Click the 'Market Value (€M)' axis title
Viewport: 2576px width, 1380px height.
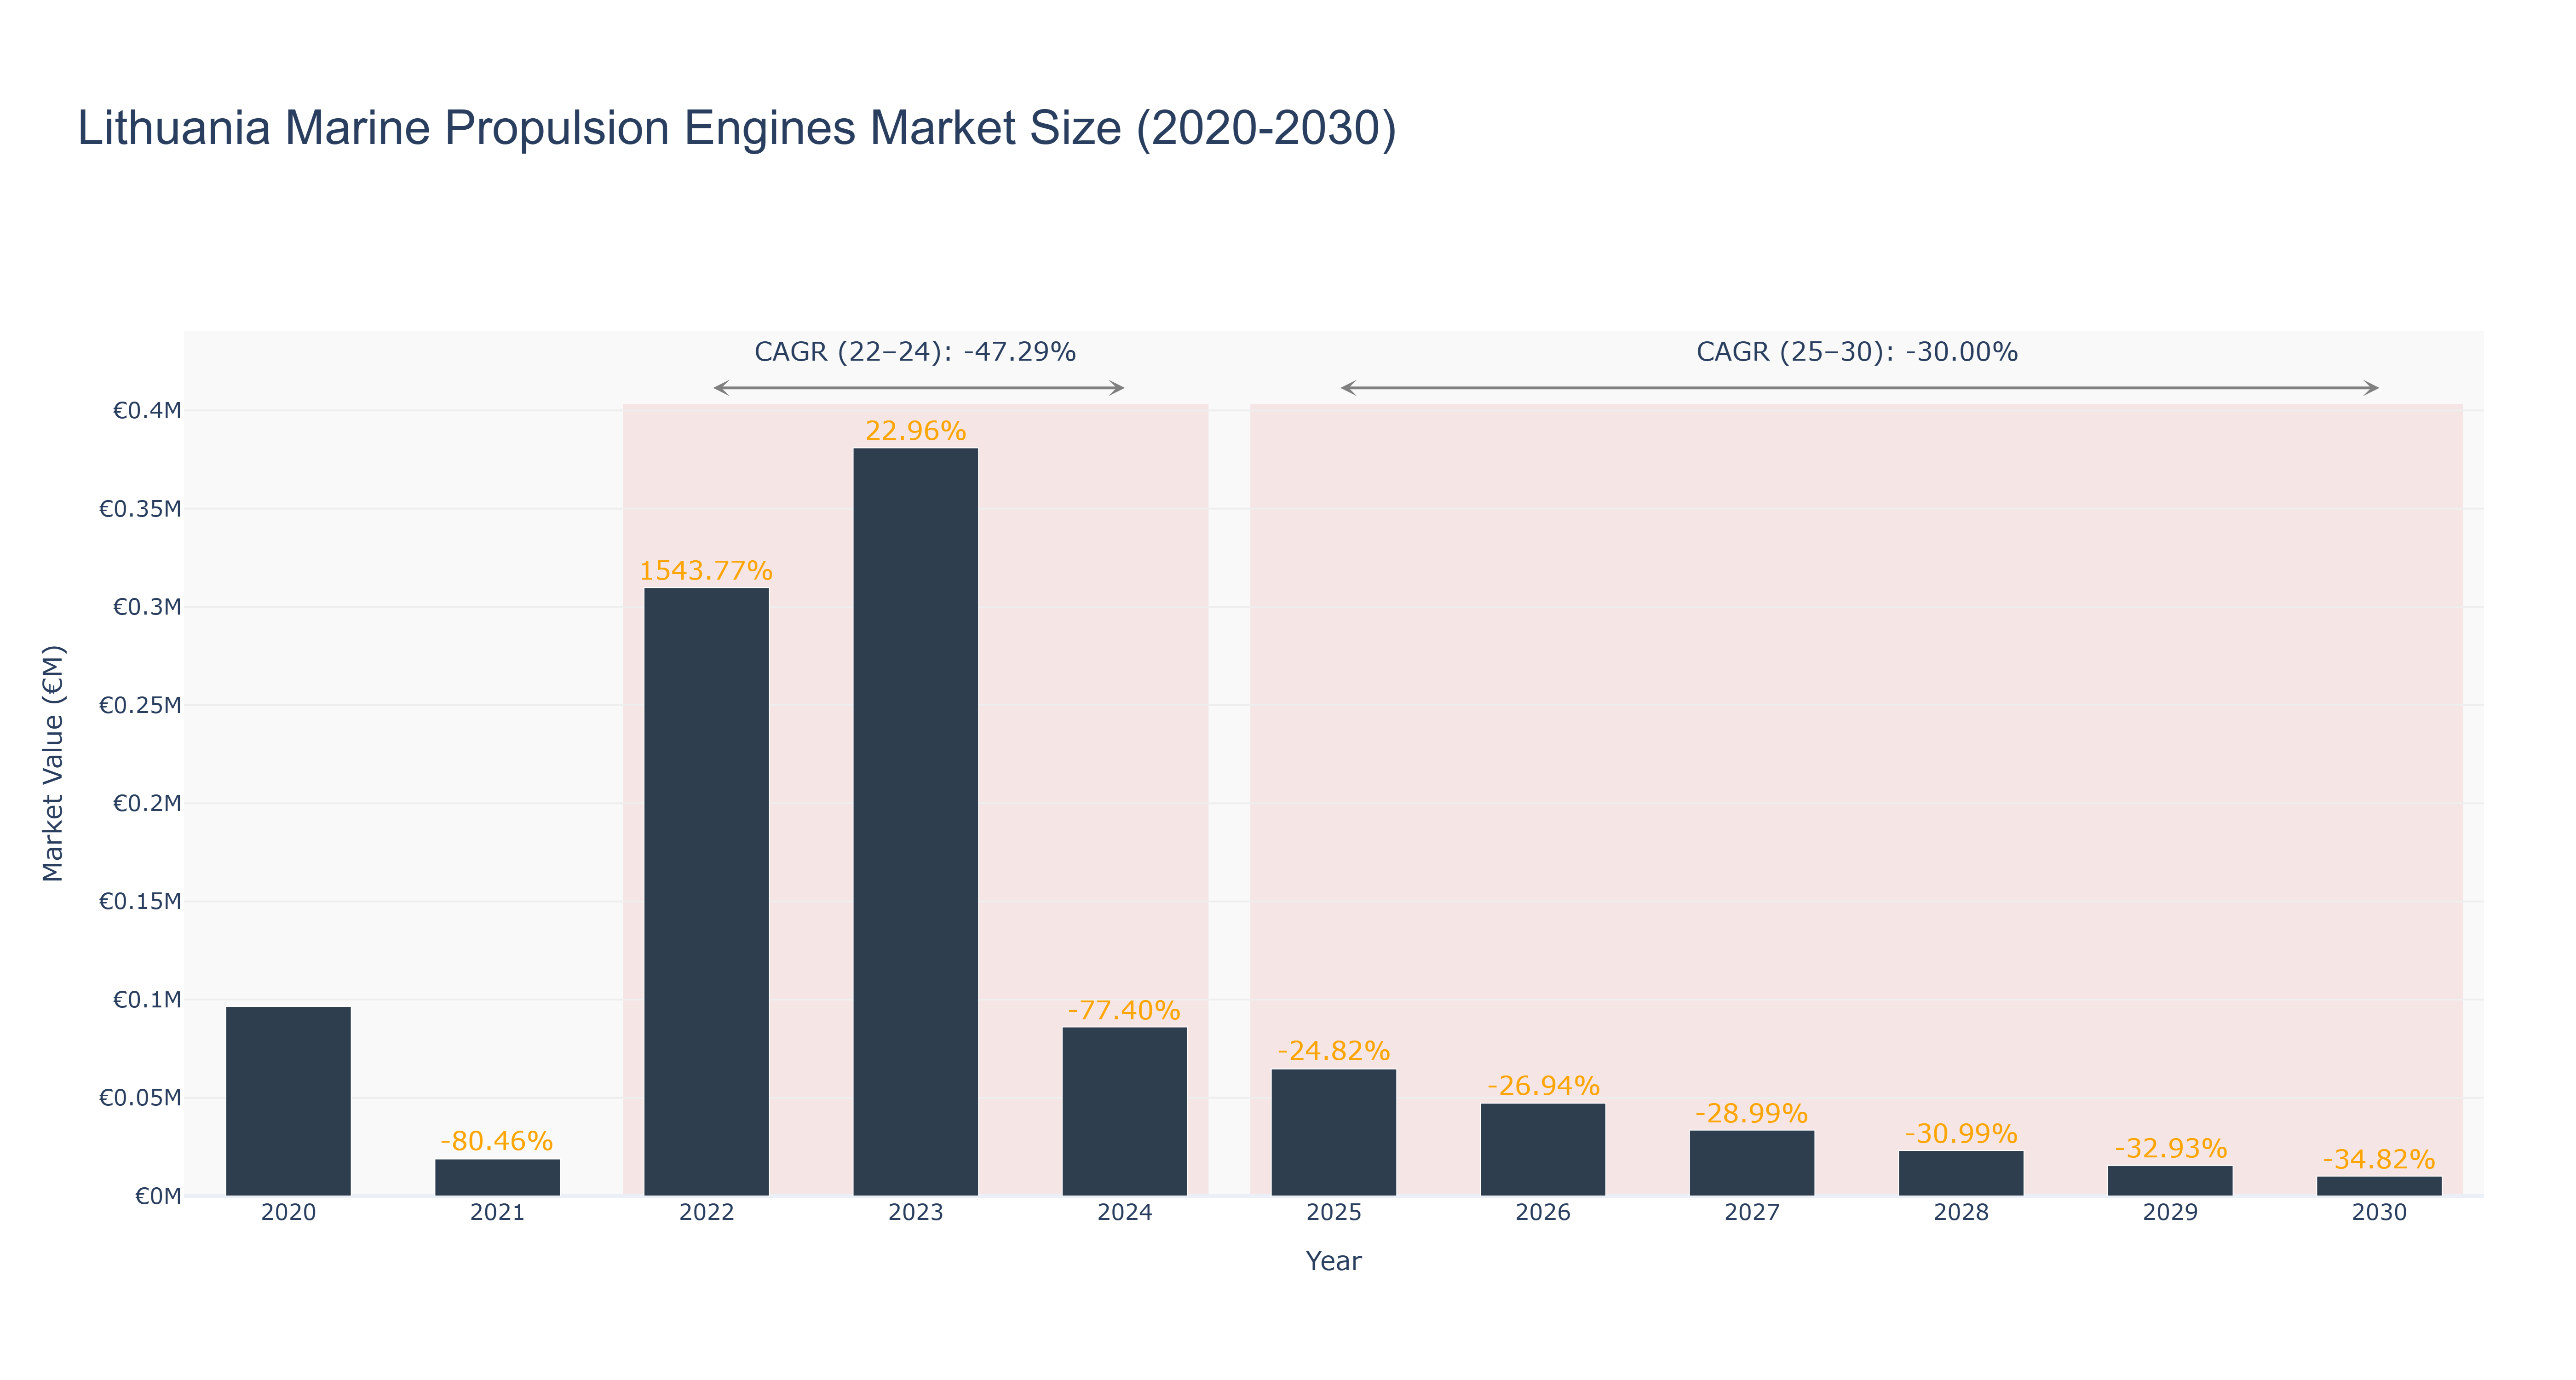tap(53, 764)
